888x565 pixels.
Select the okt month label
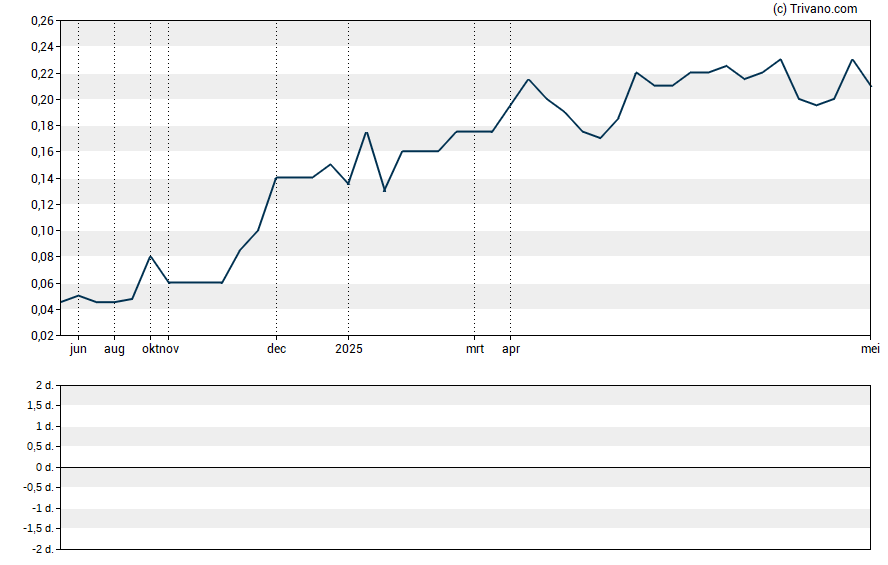151,349
